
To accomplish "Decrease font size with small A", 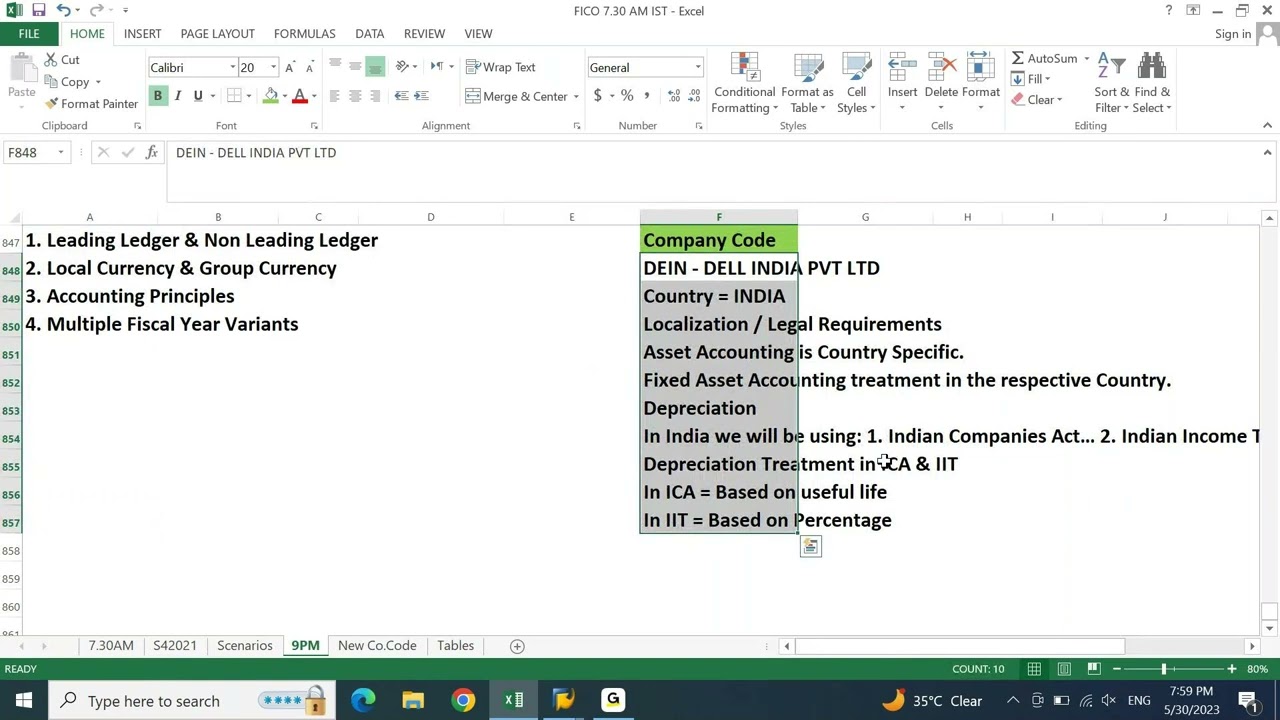I will pyautogui.click(x=310, y=67).
